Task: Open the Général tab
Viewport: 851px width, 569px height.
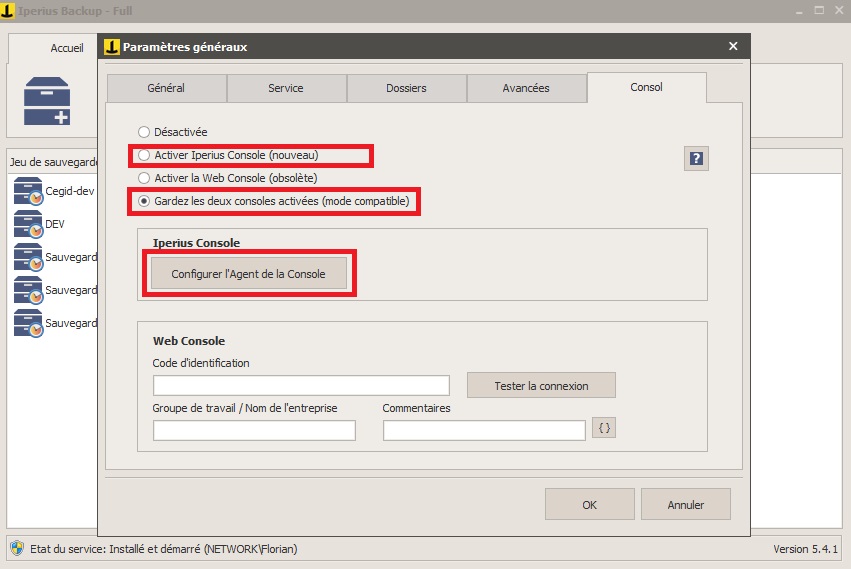Action: (x=167, y=88)
